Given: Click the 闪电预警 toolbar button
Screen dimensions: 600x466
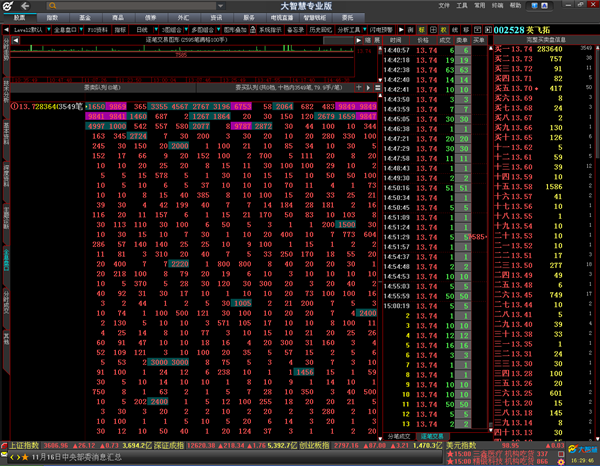Looking at the screenshot, I should pos(381,29).
